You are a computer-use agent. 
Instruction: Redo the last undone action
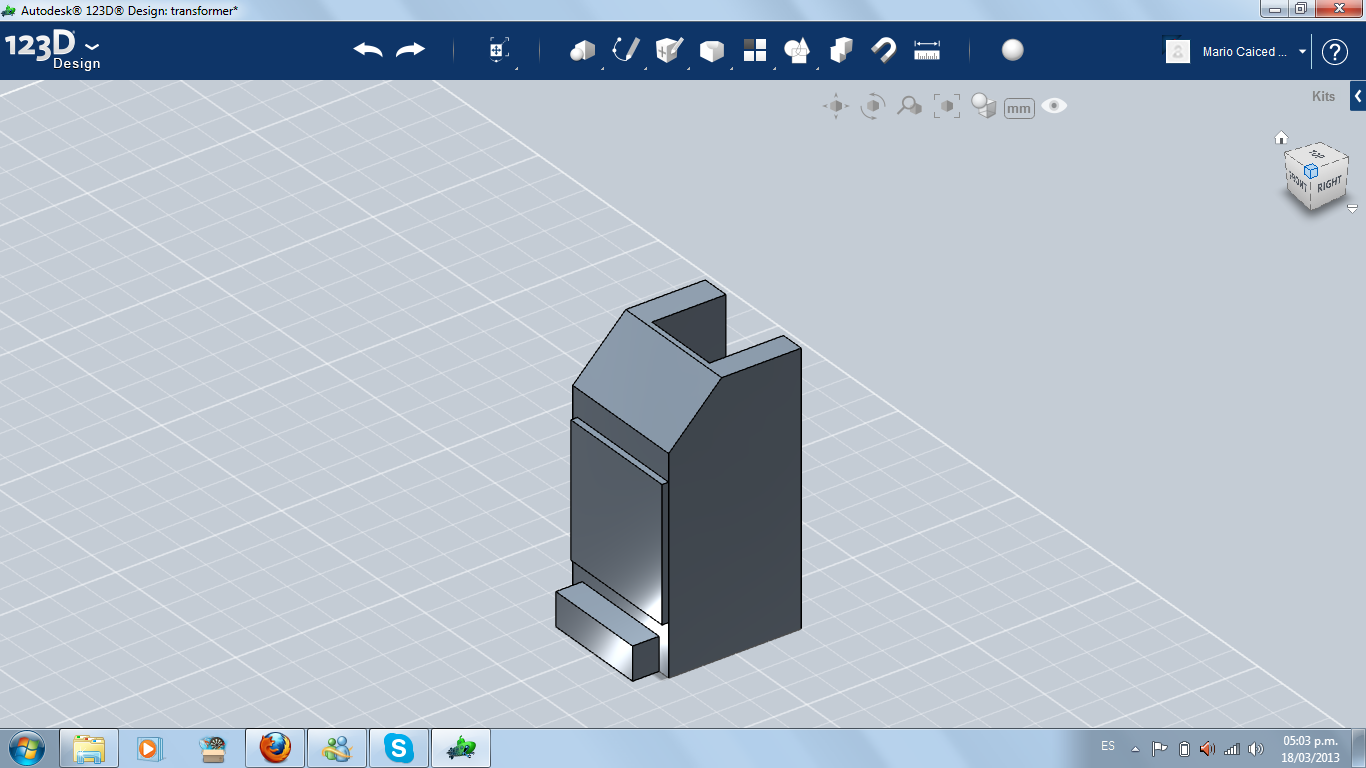(x=410, y=50)
